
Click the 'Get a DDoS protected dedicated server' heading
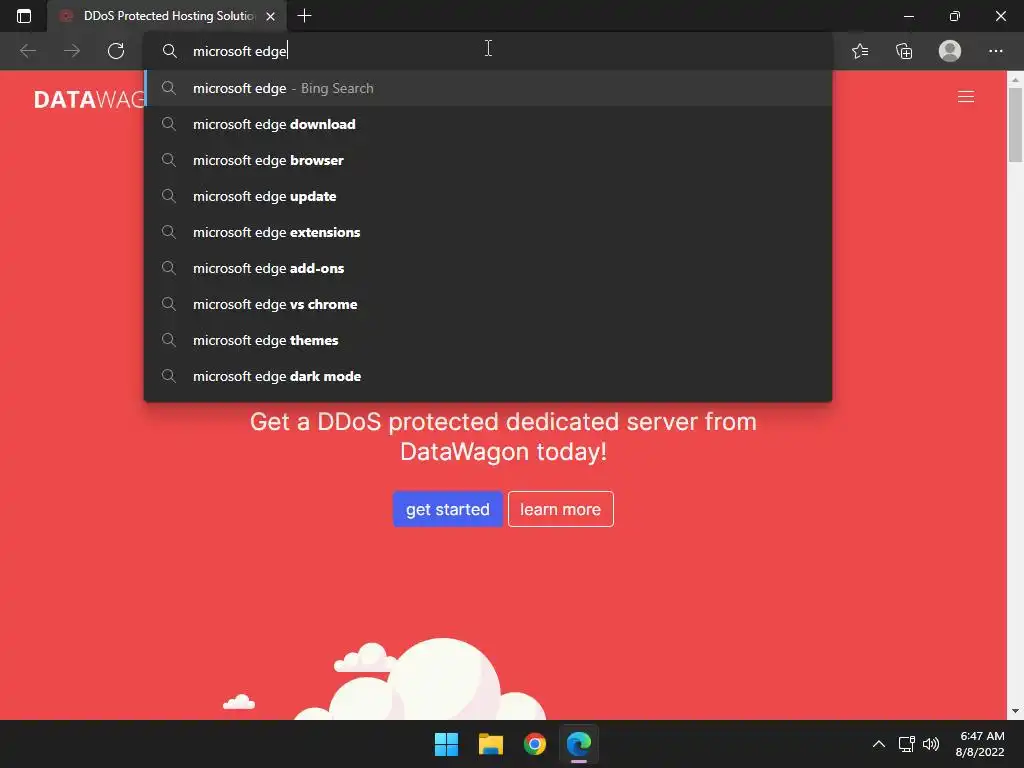[503, 436]
